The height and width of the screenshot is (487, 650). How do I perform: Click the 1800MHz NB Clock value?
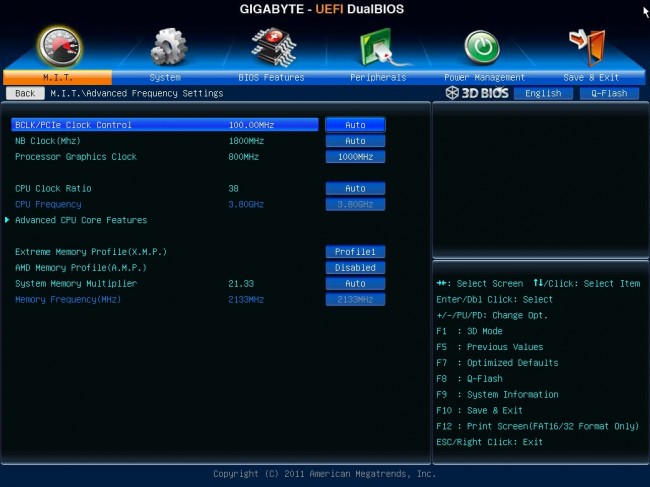(246, 141)
